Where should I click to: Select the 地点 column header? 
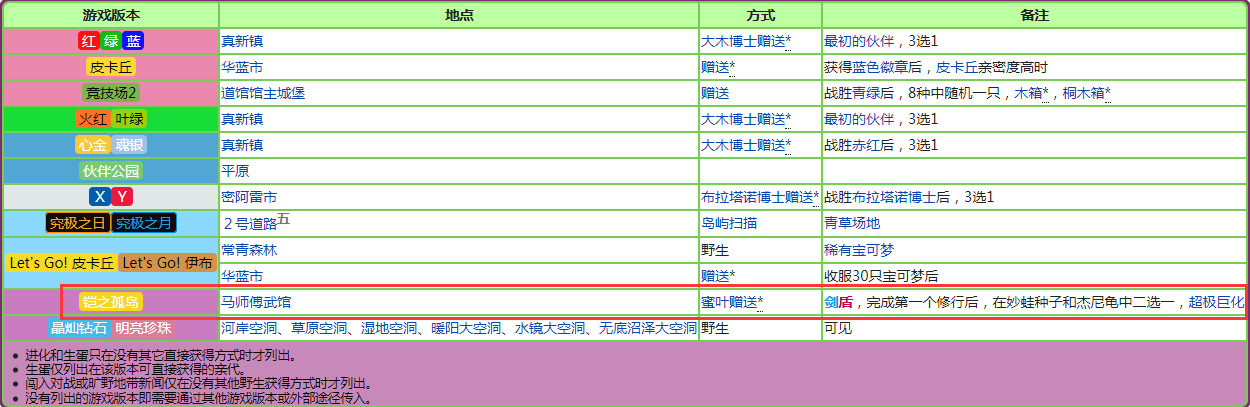(x=459, y=15)
